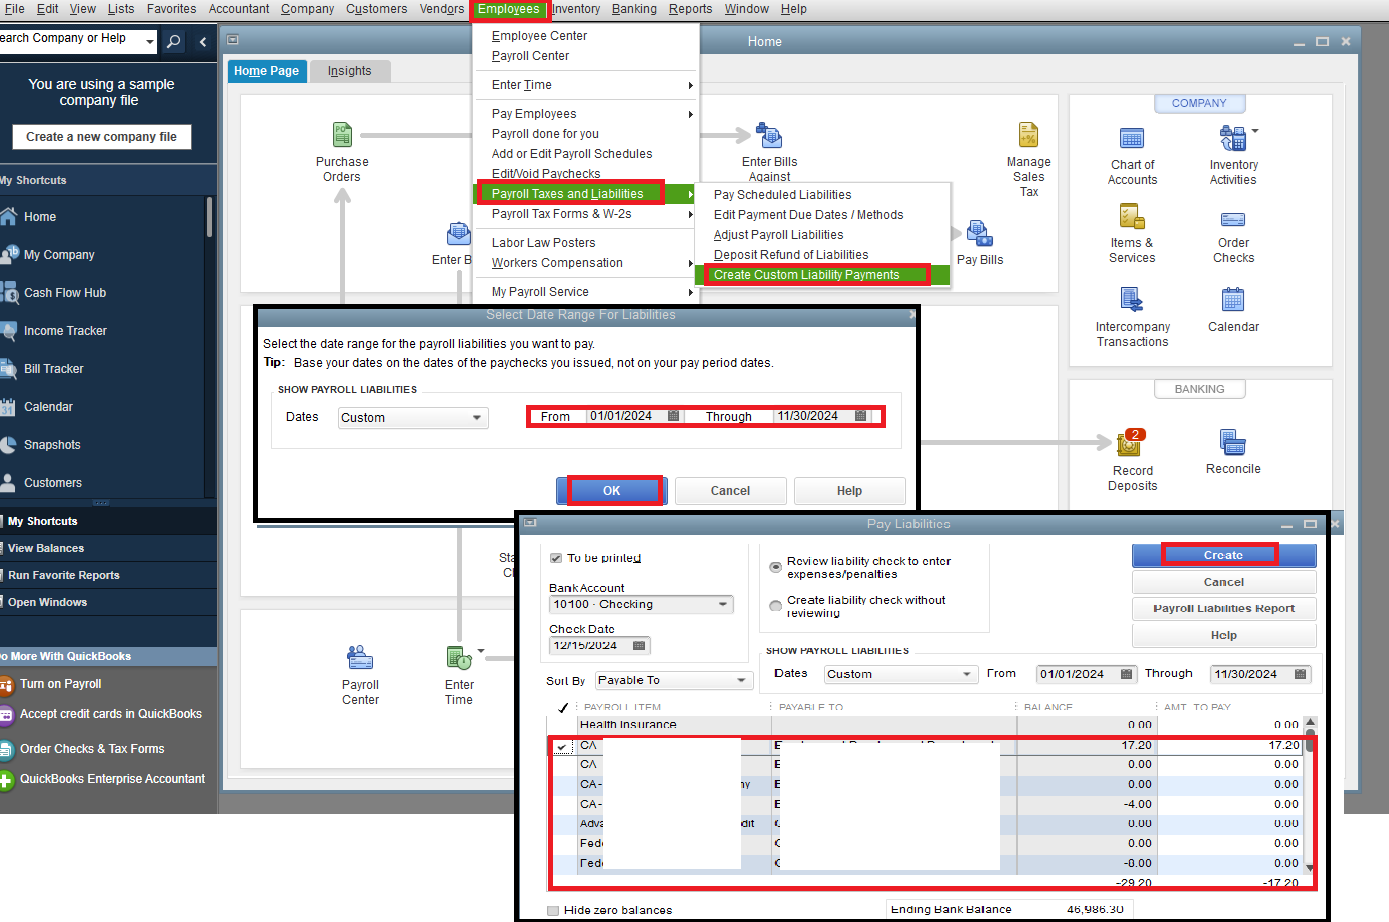Click scroll-down arrow in the liabilities list
Viewport: 1389px width, 922px height.
1310,868
